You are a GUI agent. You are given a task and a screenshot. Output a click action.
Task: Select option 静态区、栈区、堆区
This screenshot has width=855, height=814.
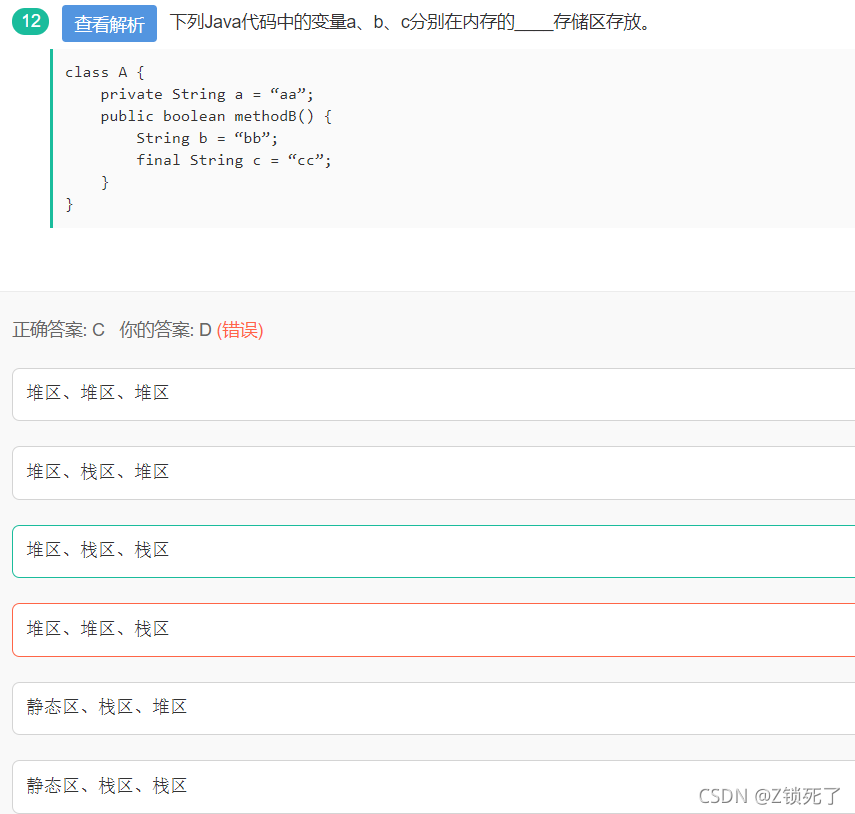point(433,708)
